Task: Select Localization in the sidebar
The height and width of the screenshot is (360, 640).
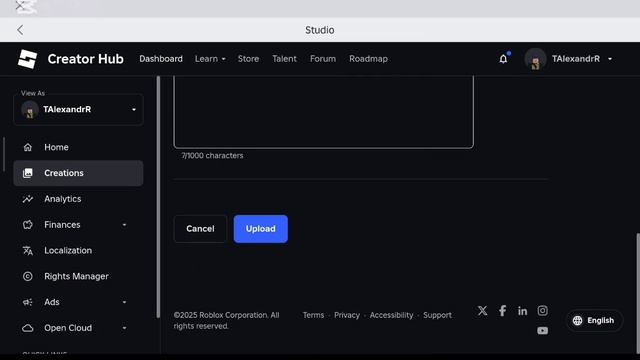Action: [x=78, y=251]
